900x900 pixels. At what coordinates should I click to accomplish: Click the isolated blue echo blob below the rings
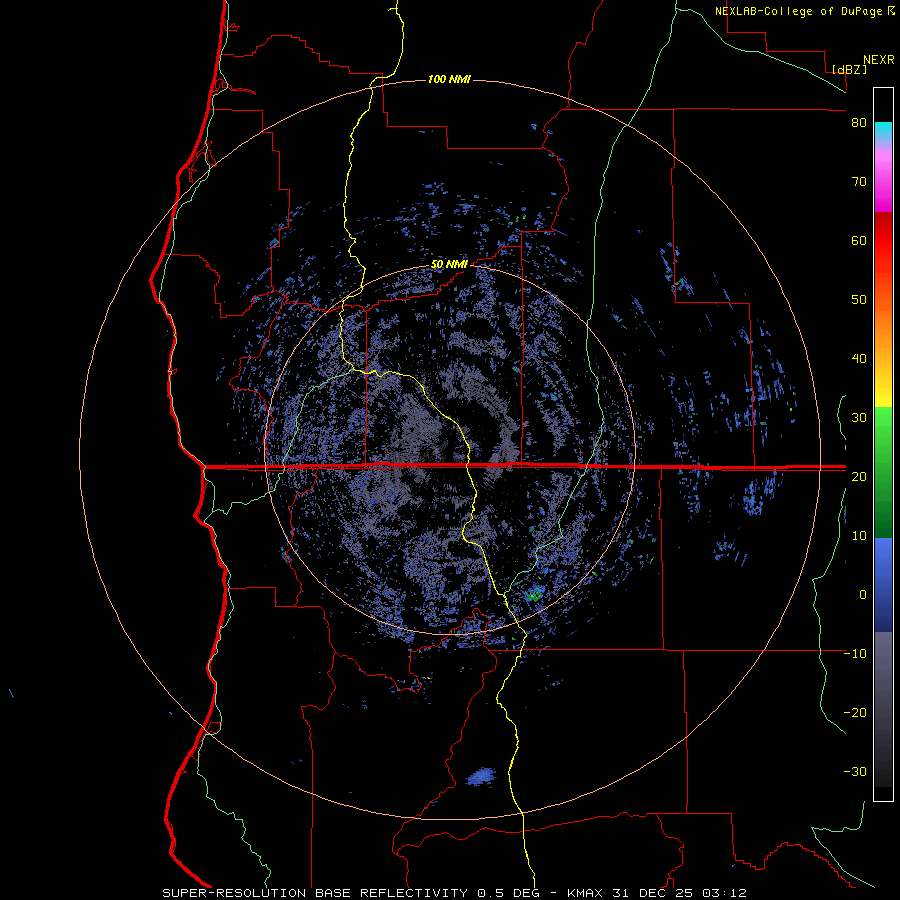coord(481,777)
